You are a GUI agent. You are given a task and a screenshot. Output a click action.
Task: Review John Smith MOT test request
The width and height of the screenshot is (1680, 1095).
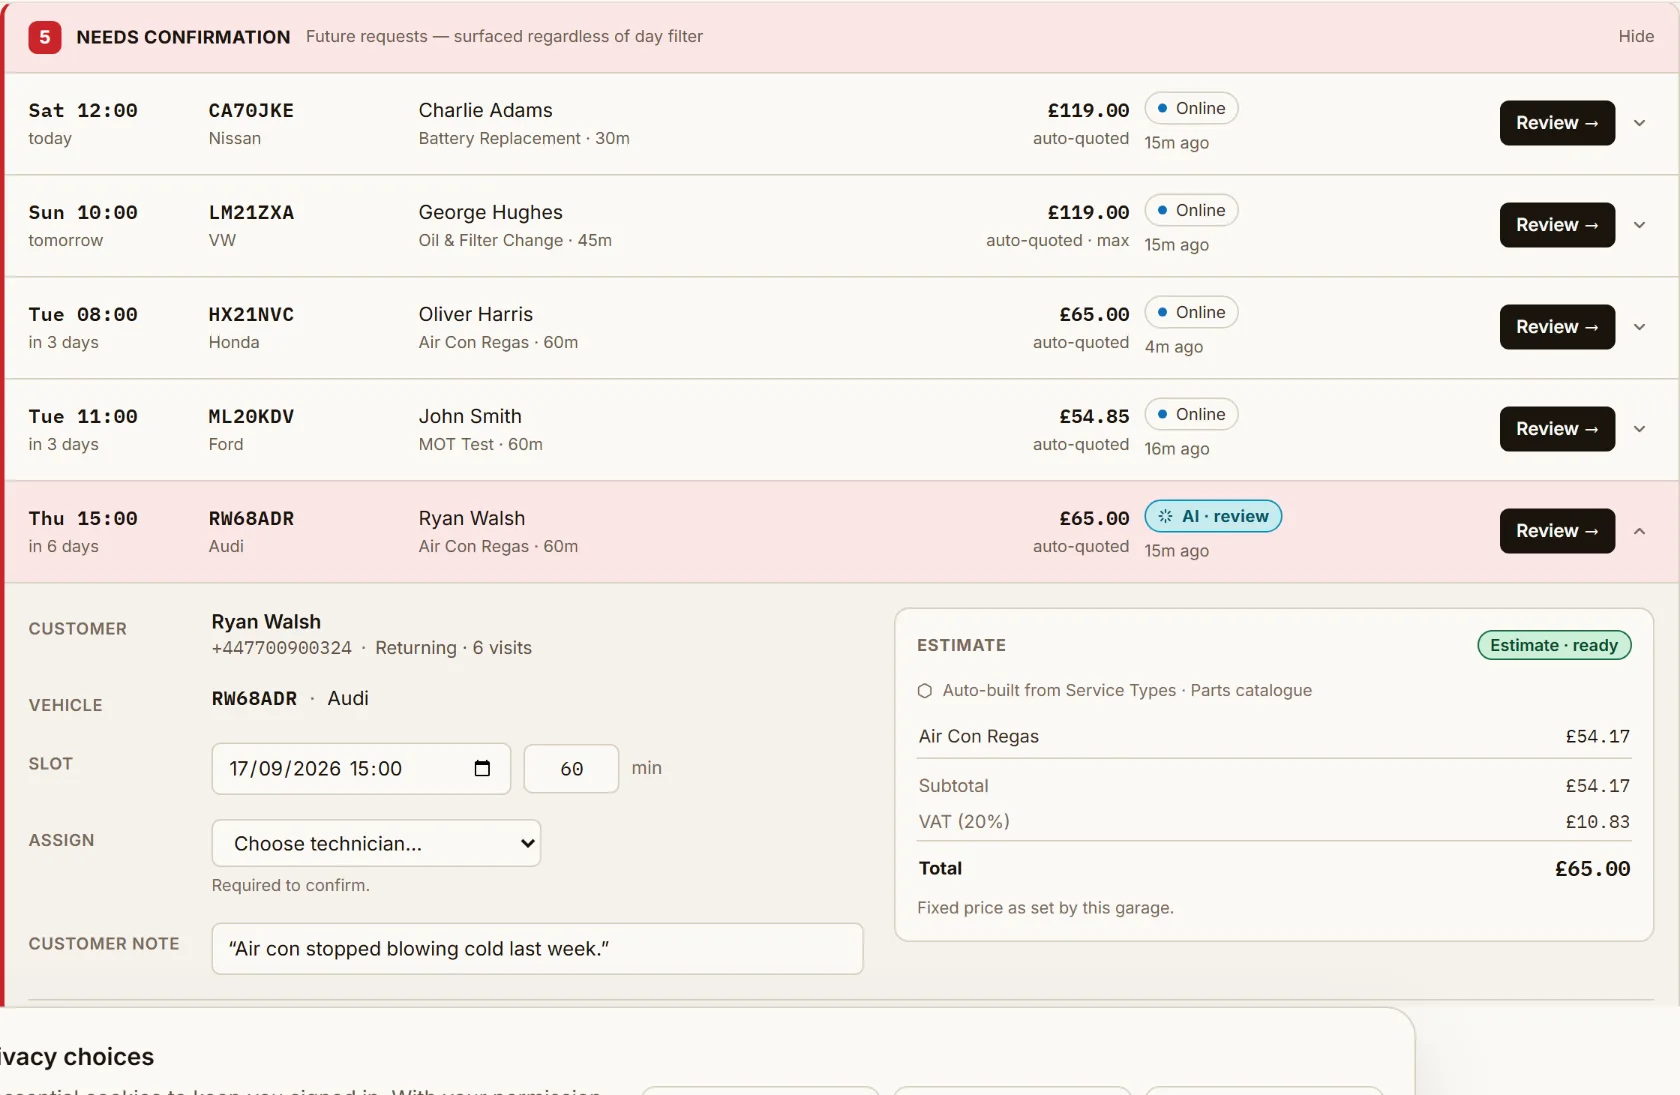[x=1557, y=429]
